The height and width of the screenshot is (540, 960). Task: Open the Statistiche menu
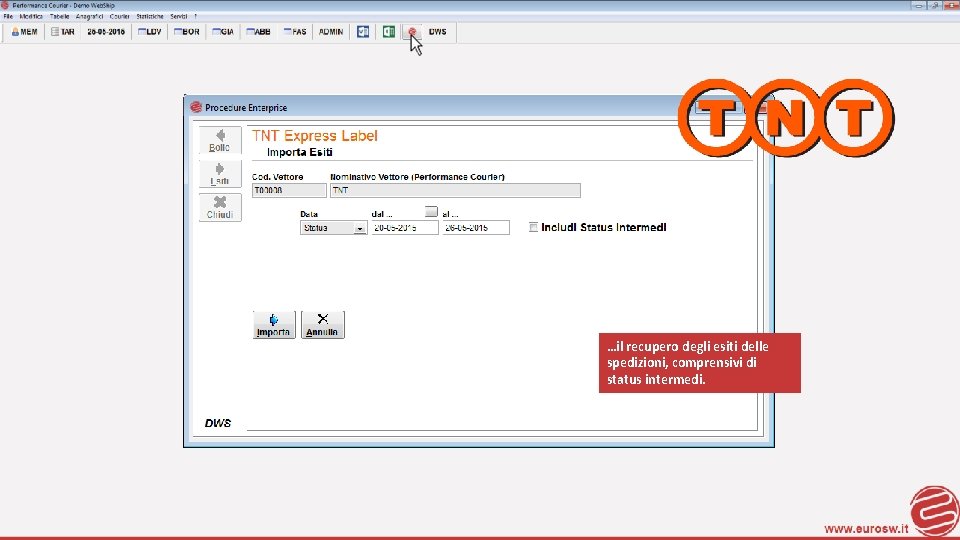[x=150, y=17]
